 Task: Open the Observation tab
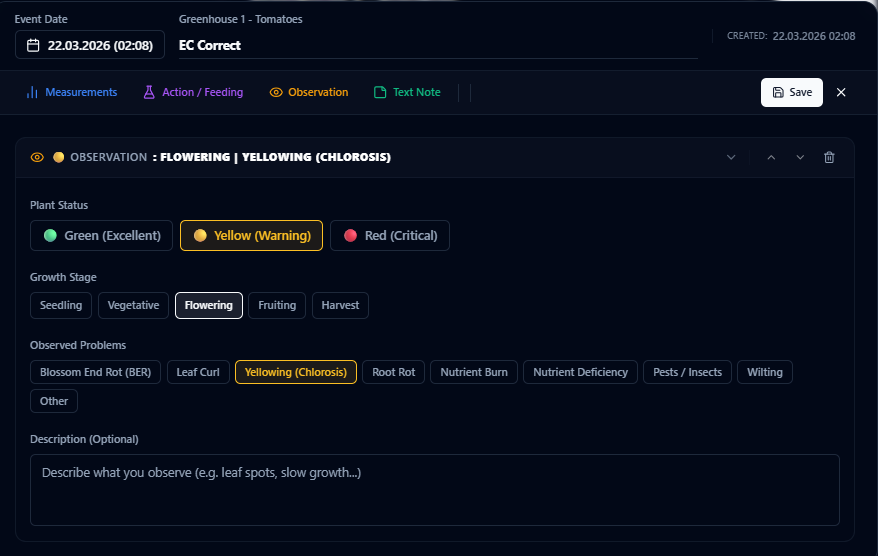[x=309, y=92]
